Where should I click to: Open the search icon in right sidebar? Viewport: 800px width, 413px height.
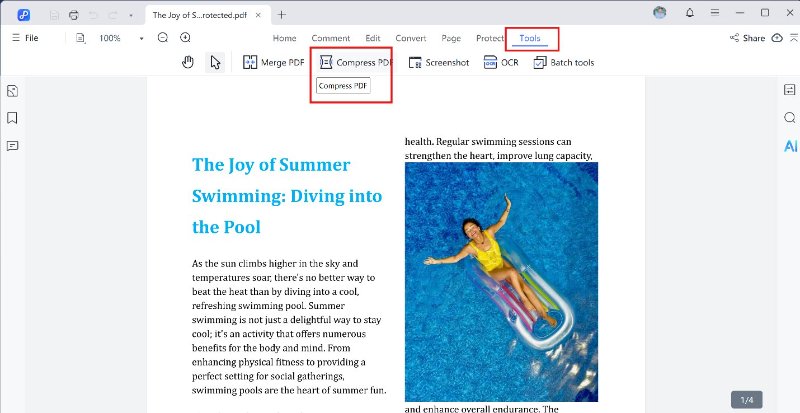tap(789, 118)
